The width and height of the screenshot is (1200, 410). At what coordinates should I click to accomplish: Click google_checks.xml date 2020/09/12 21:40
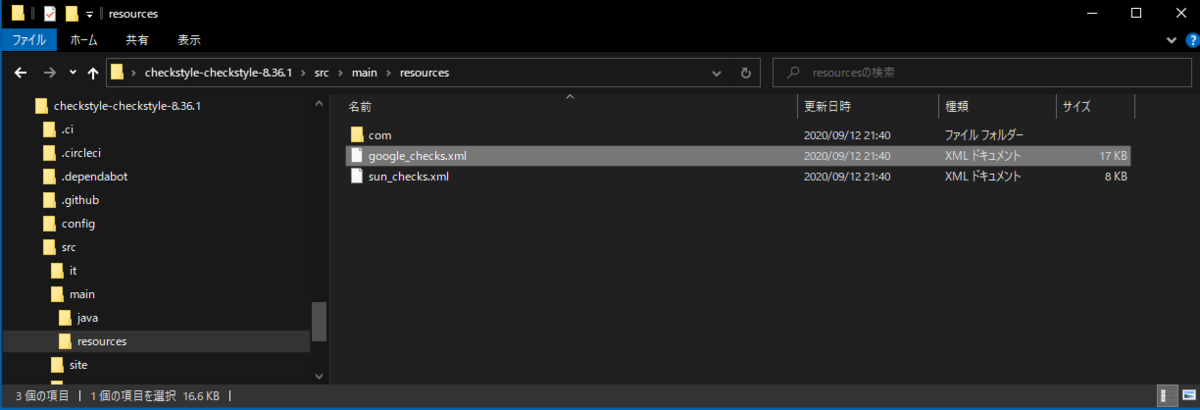pos(847,155)
